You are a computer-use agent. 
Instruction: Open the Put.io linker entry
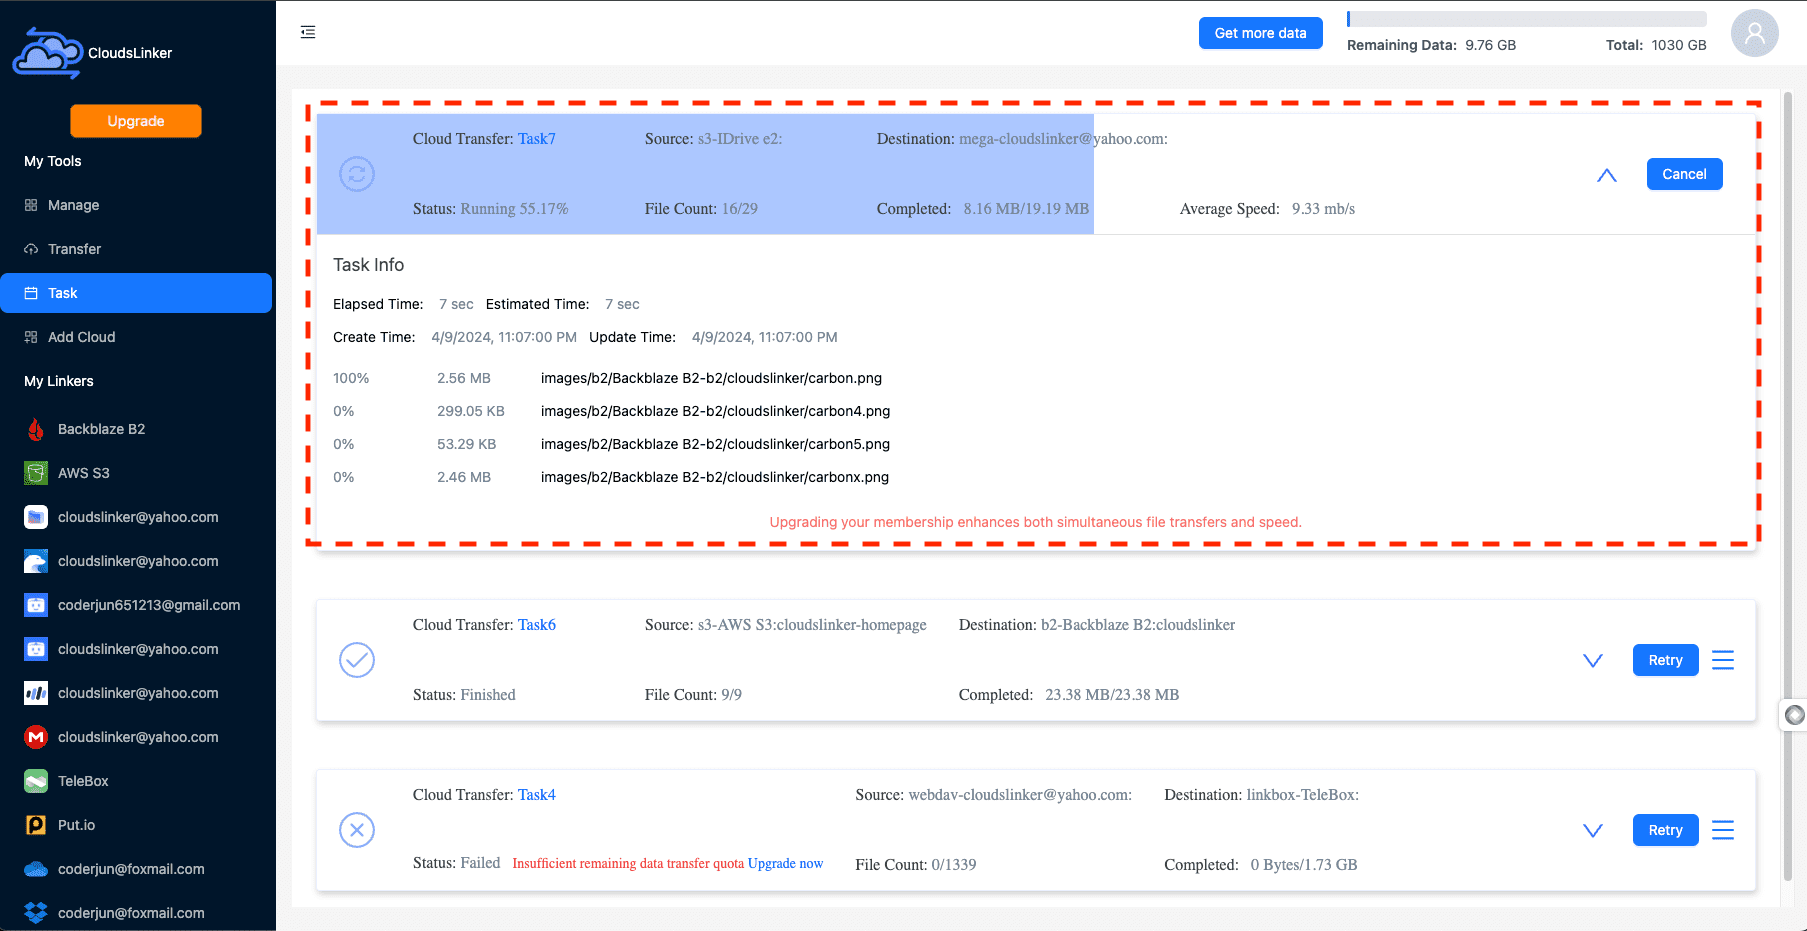[136, 825]
